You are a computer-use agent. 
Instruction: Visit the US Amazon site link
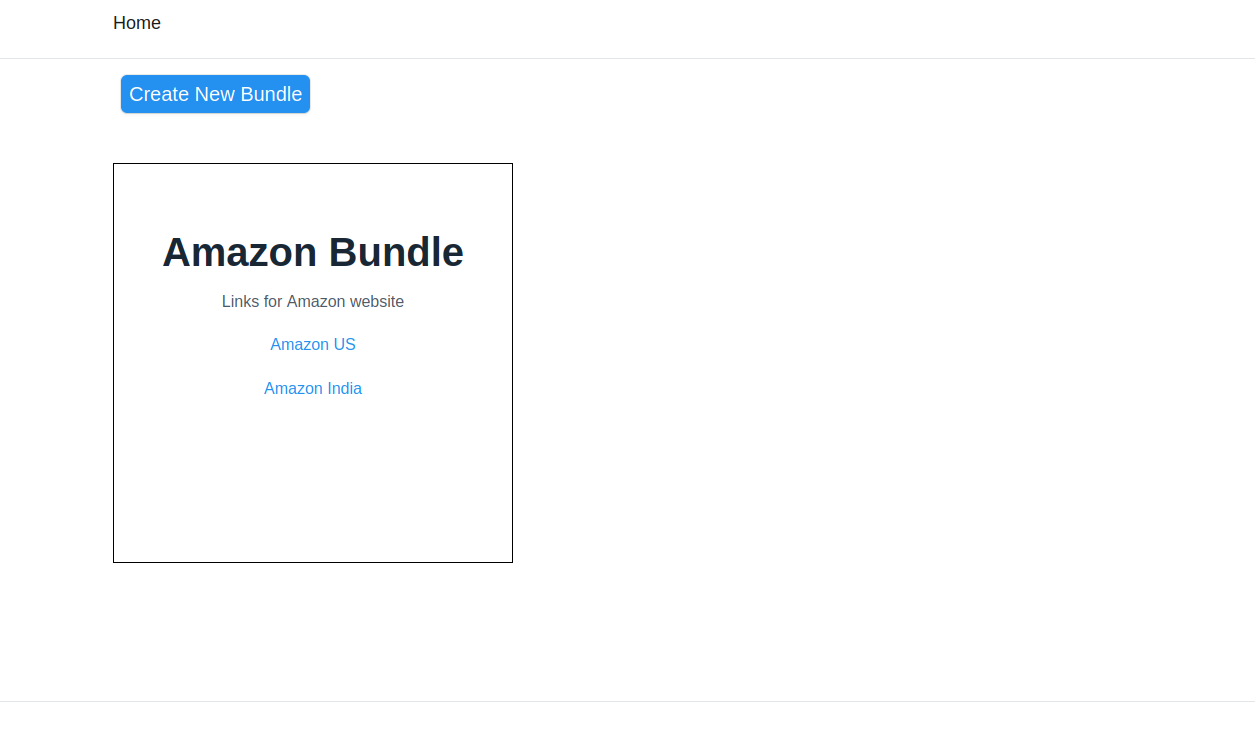[313, 344]
